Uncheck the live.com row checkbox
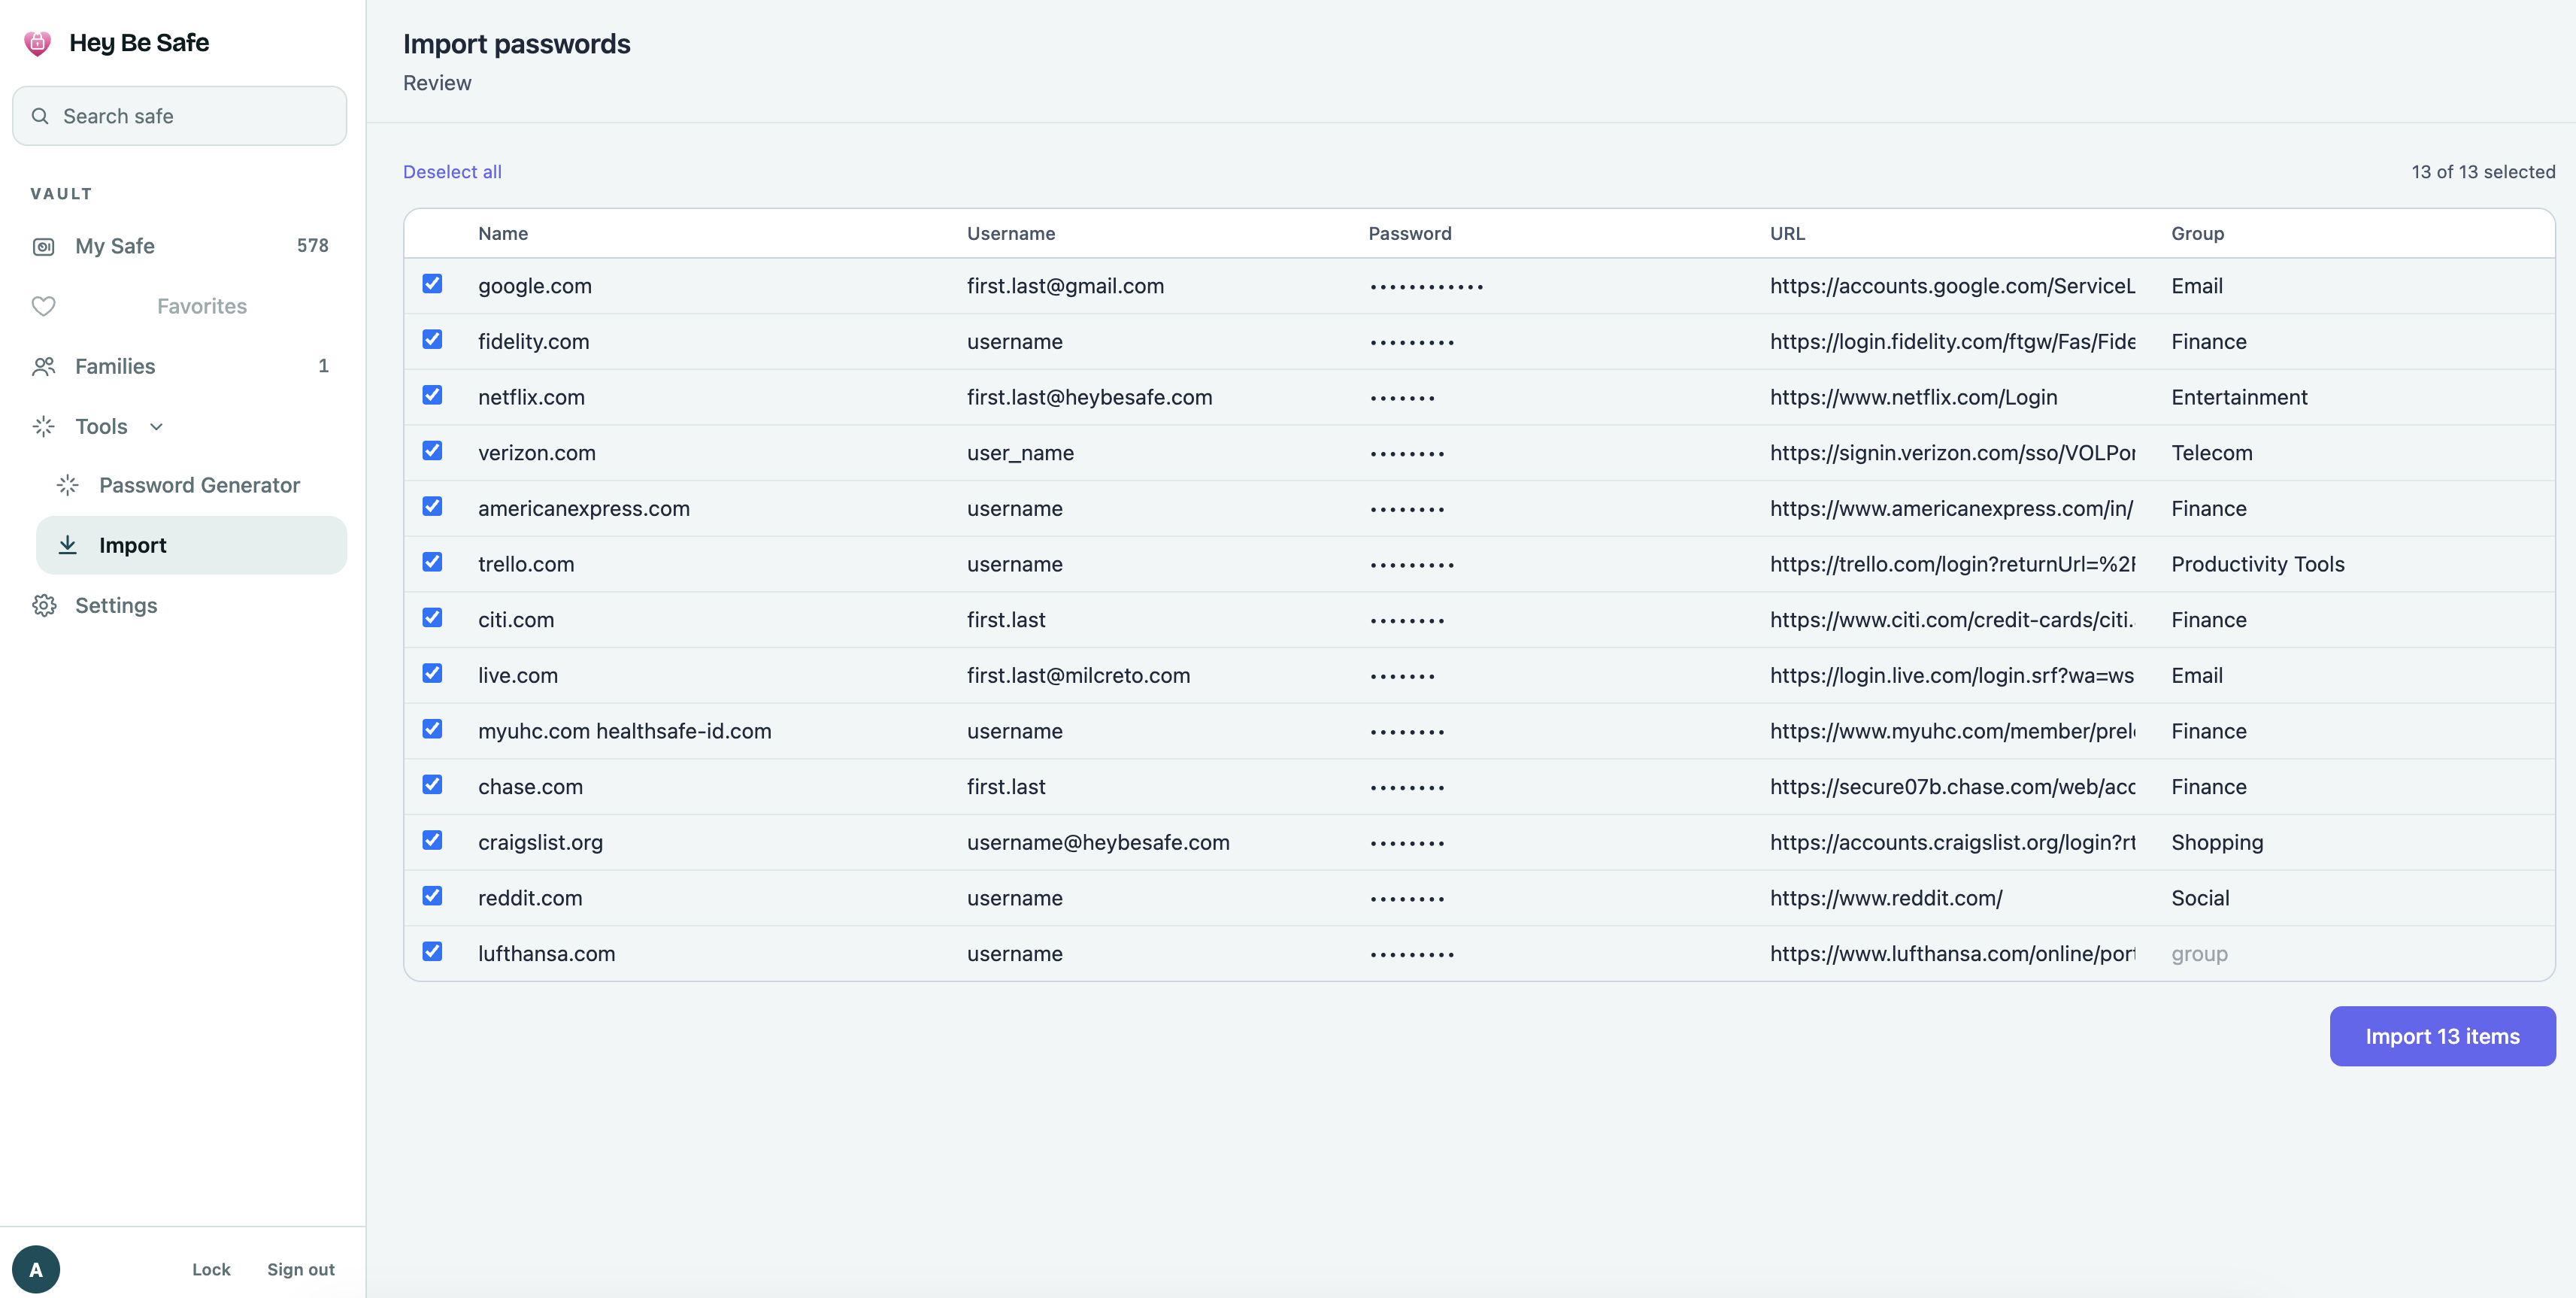2576x1298 pixels. [432, 673]
